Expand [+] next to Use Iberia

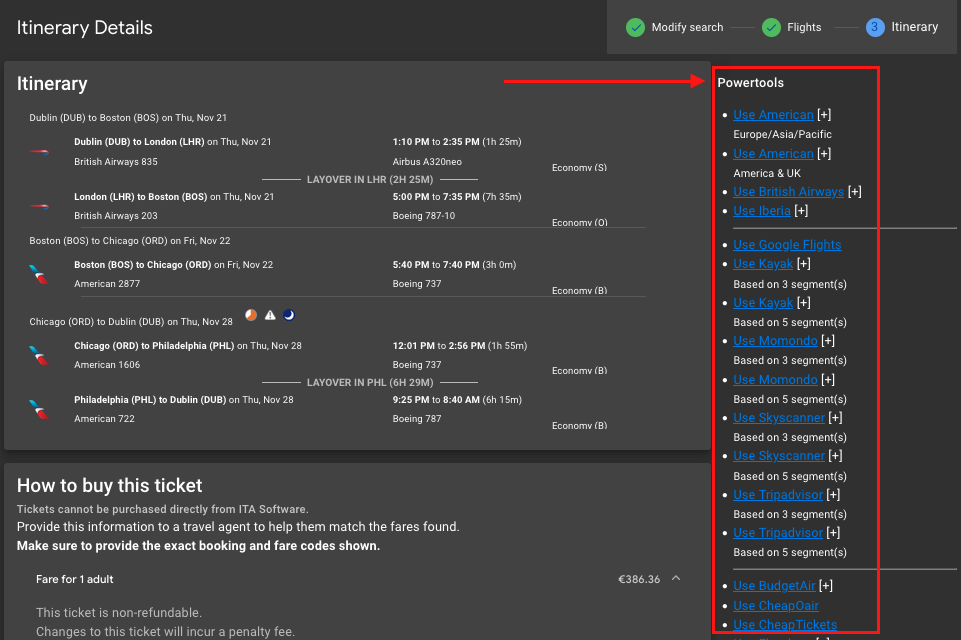pyautogui.click(x=801, y=211)
